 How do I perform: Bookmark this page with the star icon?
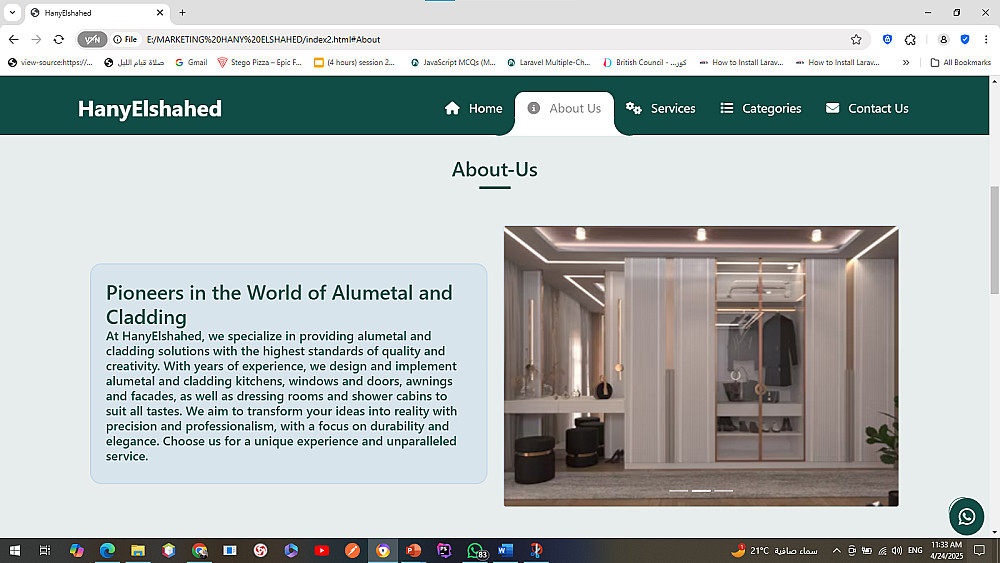click(x=856, y=40)
